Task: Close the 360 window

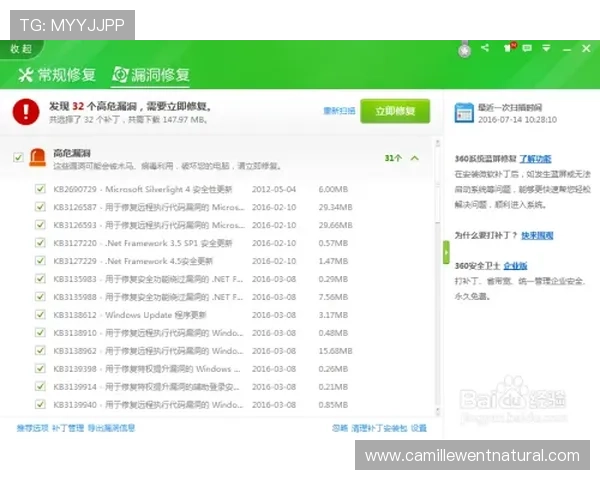Action: pos(586,48)
